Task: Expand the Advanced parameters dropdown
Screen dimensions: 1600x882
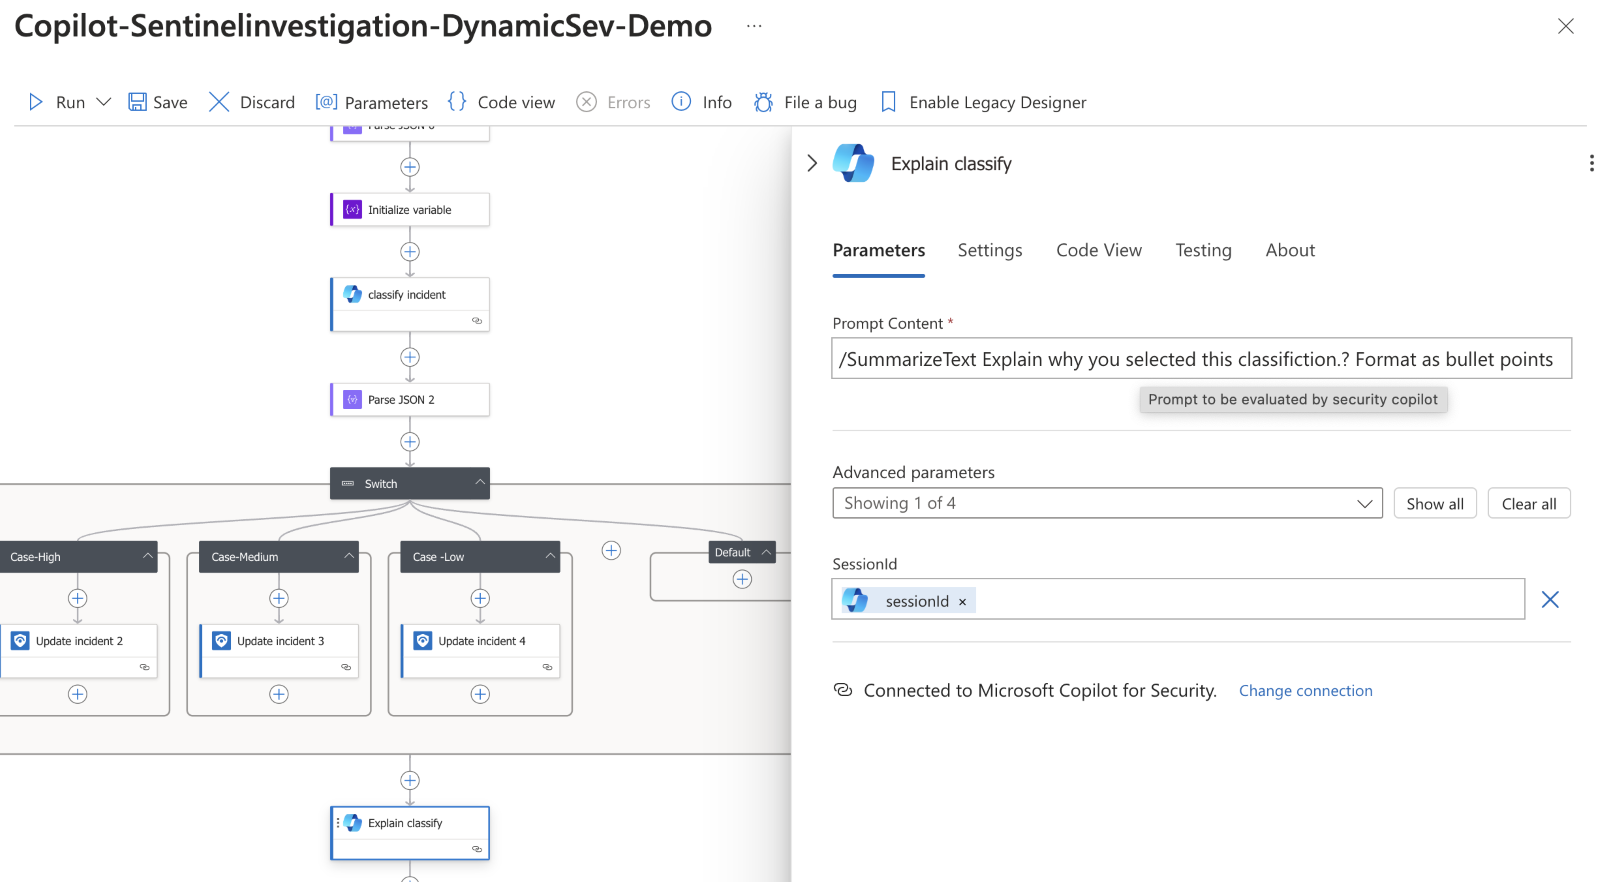Action: [x=1364, y=503]
